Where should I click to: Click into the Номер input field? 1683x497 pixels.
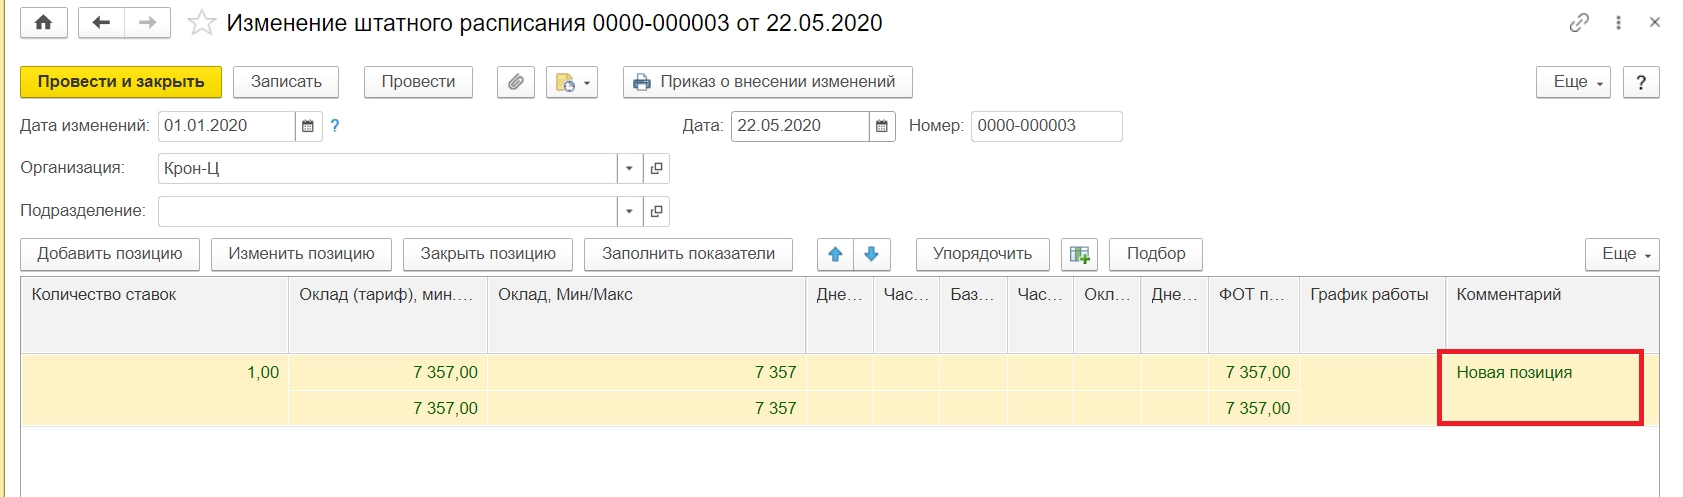pos(1045,126)
